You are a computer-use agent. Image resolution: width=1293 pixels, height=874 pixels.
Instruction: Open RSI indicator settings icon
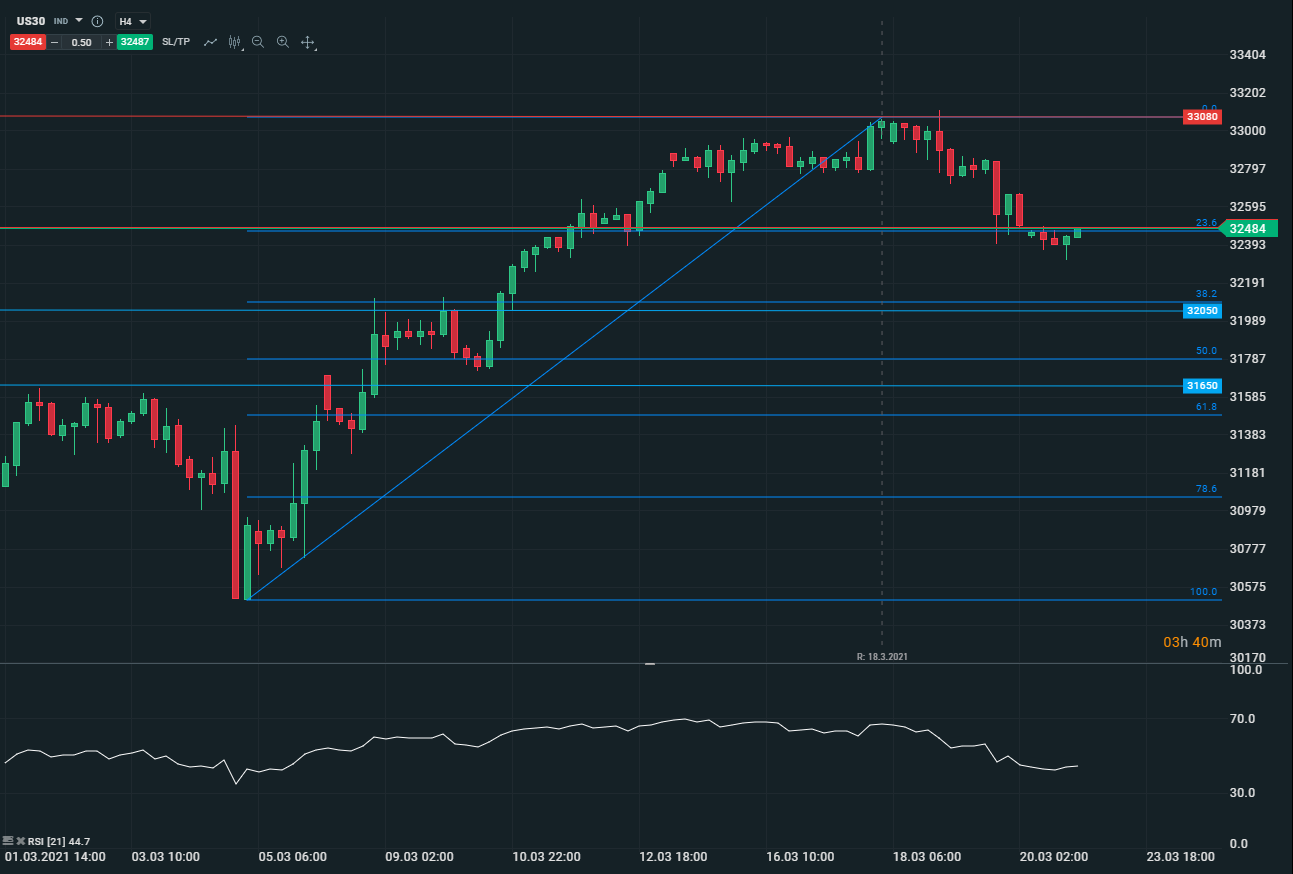[x=8, y=840]
